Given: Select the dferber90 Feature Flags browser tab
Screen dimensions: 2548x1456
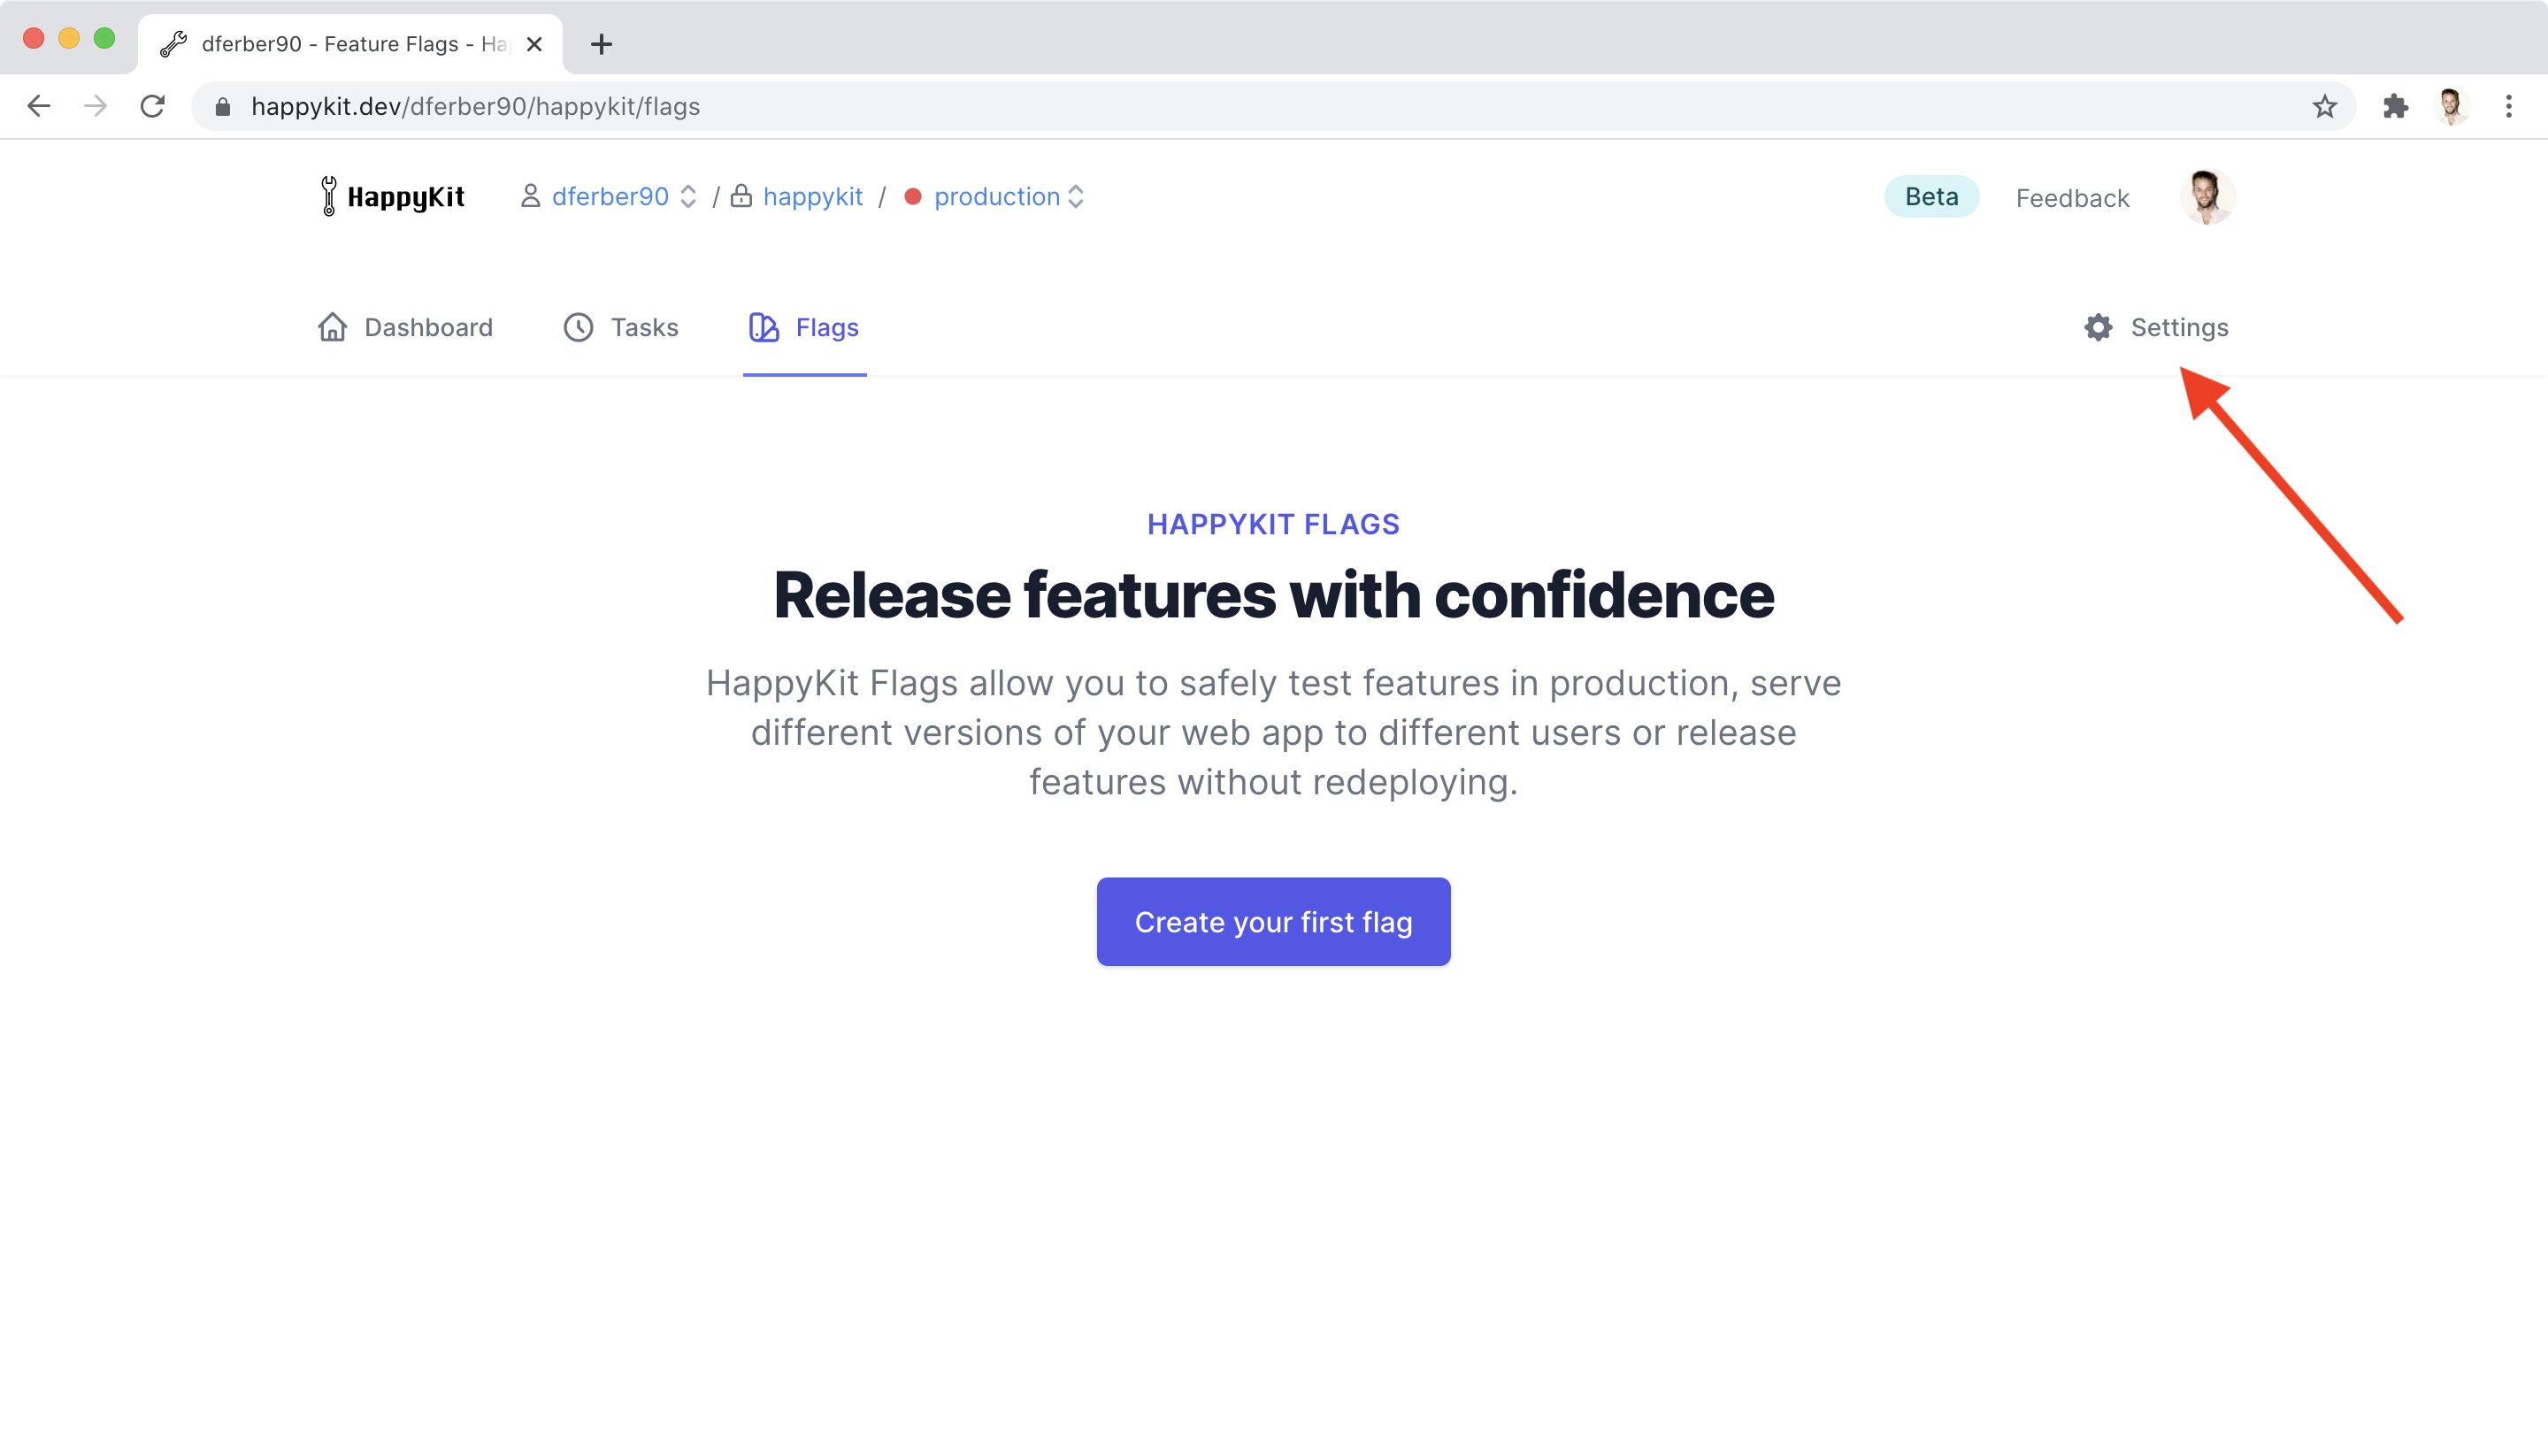Looking at the screenshot, I should [x=350, y=44].
